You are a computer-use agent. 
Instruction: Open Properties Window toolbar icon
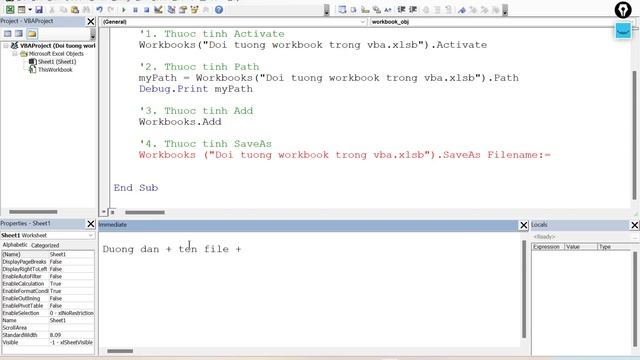[182, 9]
